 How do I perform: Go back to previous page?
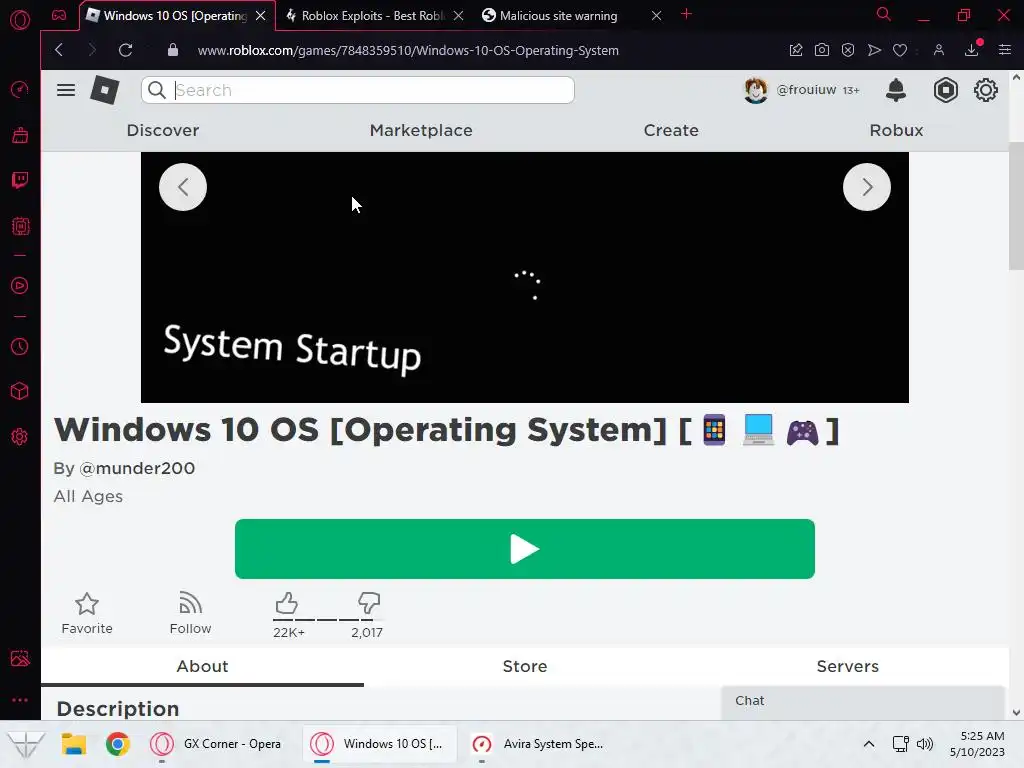59,50
